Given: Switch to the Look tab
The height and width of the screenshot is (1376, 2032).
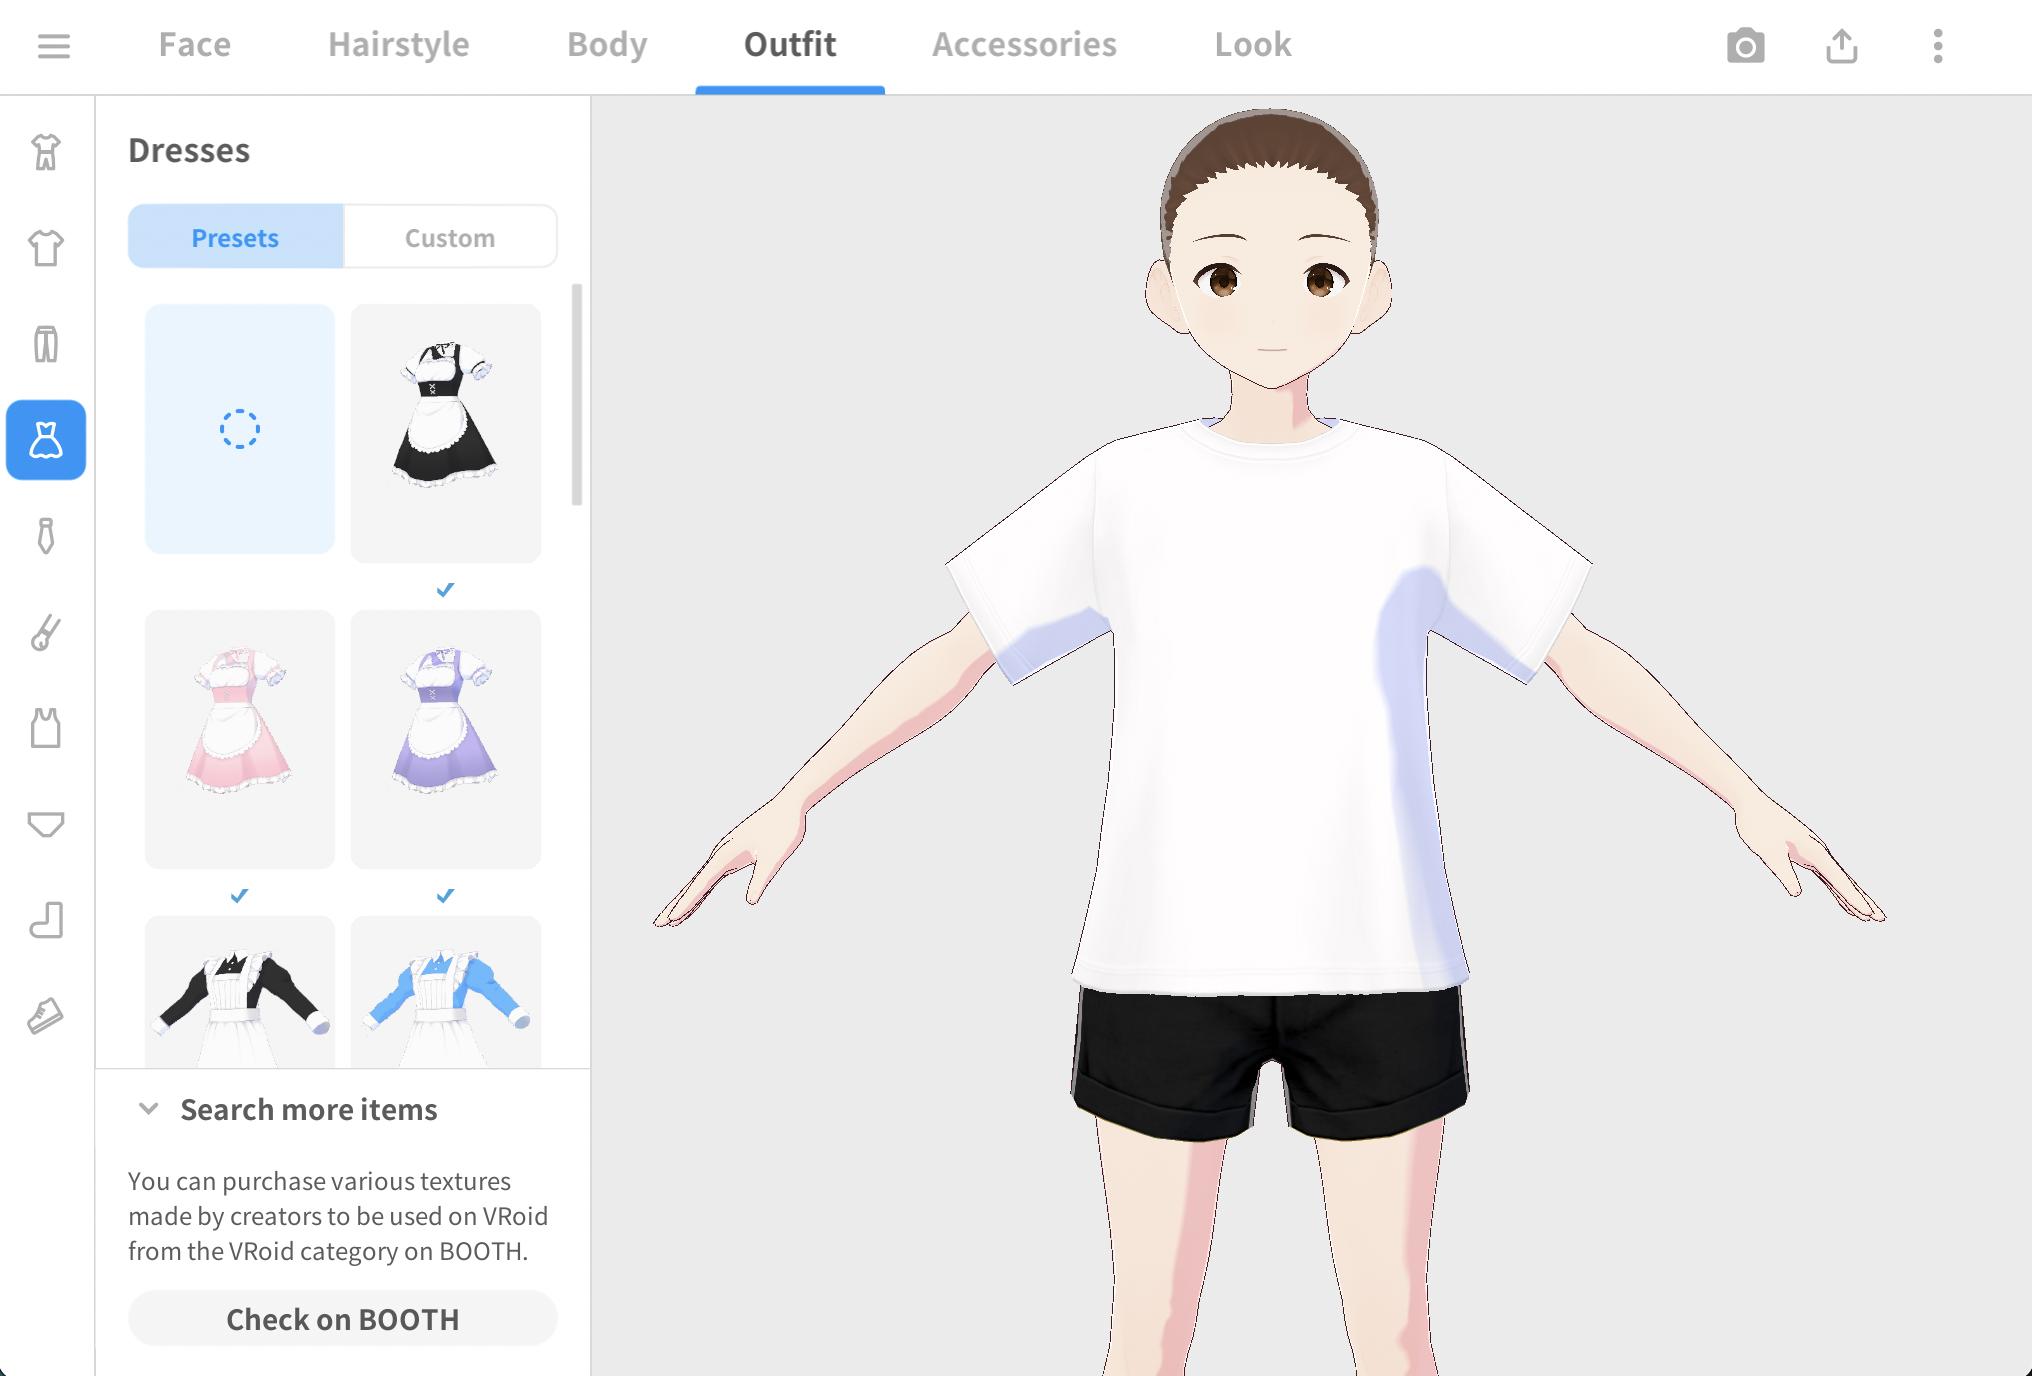Looking at the screenshot, I should 1253,45.
